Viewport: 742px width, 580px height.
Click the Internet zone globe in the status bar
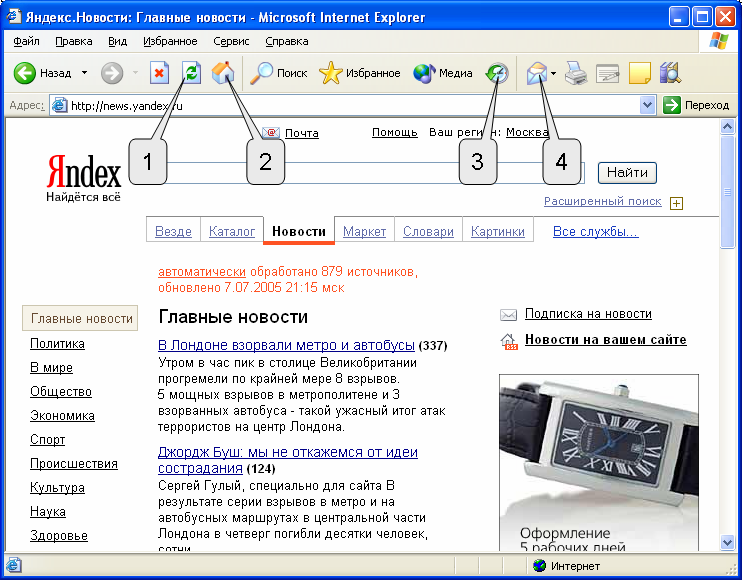click(539, 565)
